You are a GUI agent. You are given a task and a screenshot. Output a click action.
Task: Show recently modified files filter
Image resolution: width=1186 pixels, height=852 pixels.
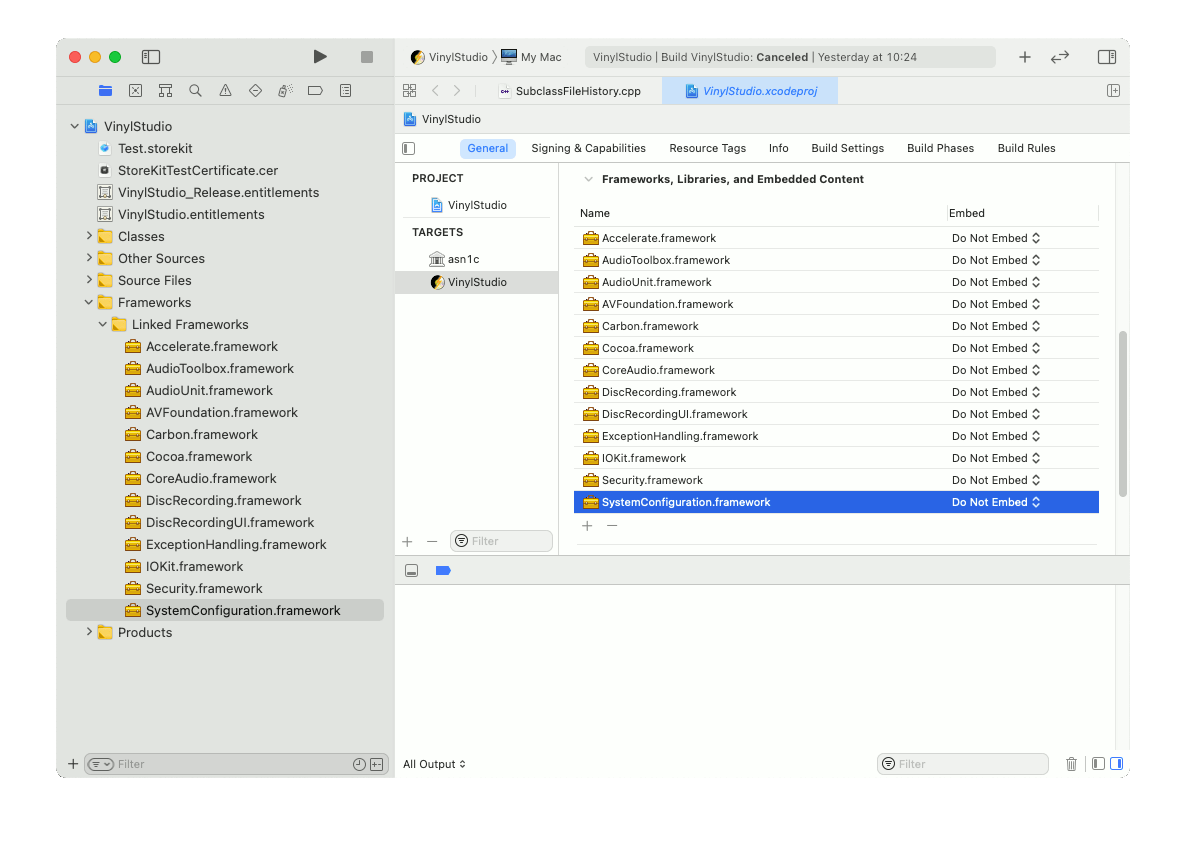pyautogui.click(x=359, y=764)
